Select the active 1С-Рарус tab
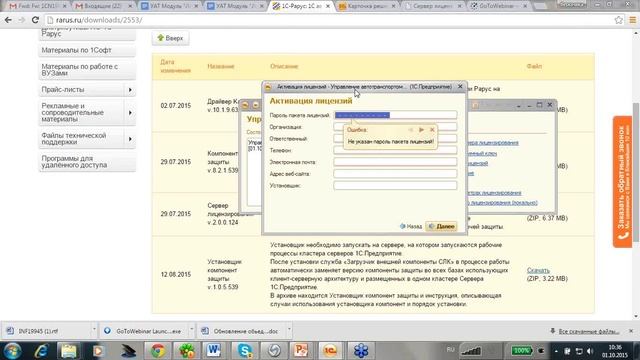This screenshot has height=360, width=640. (x=300, y=6)
